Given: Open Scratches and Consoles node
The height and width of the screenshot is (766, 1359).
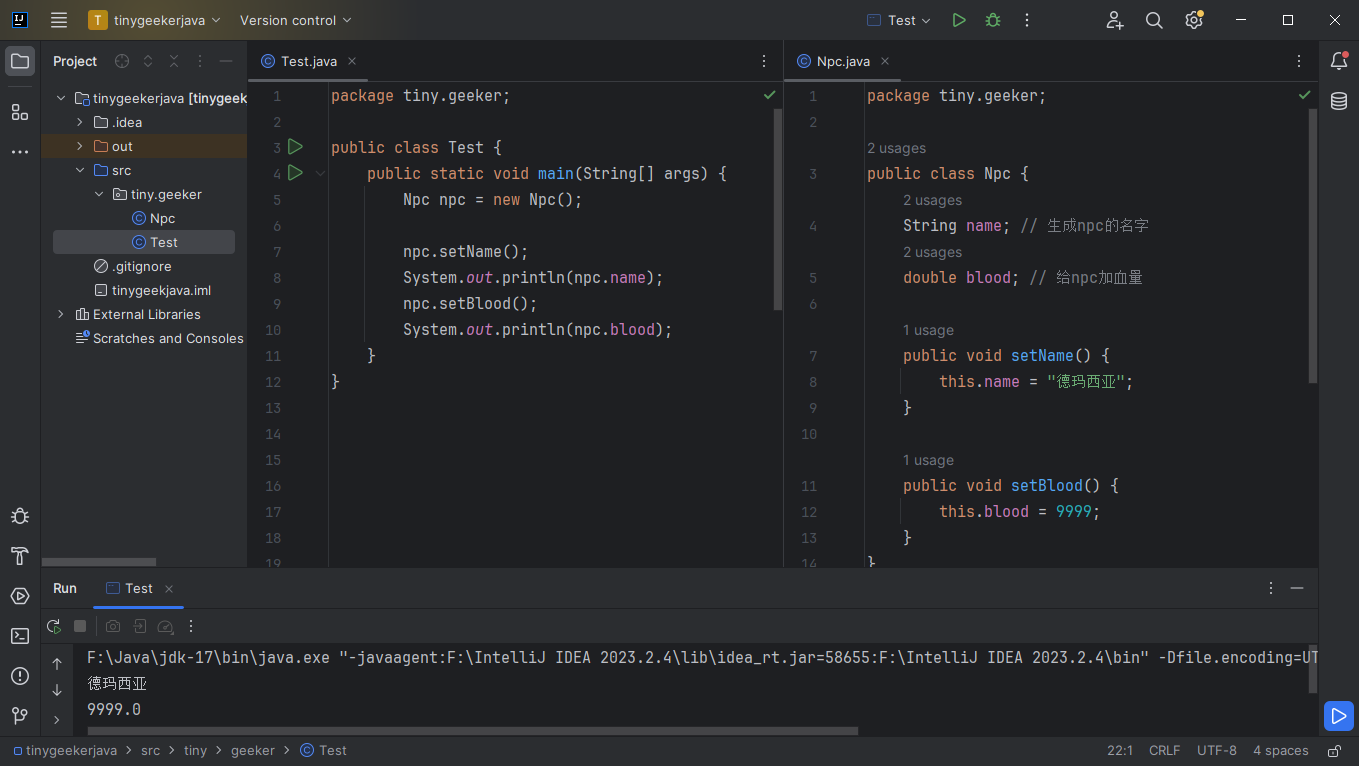Looking at the screenshot, I should coord(159,338).
